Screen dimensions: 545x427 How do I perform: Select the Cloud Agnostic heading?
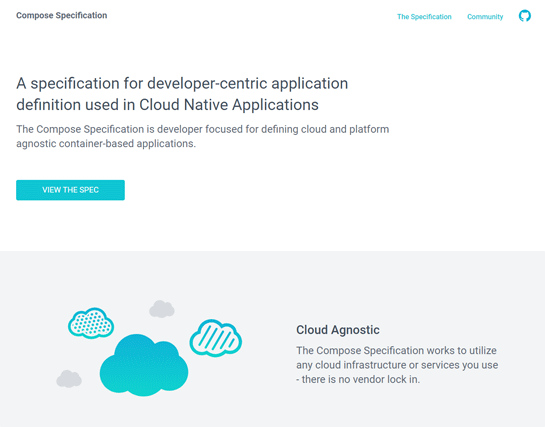[337, 330]
